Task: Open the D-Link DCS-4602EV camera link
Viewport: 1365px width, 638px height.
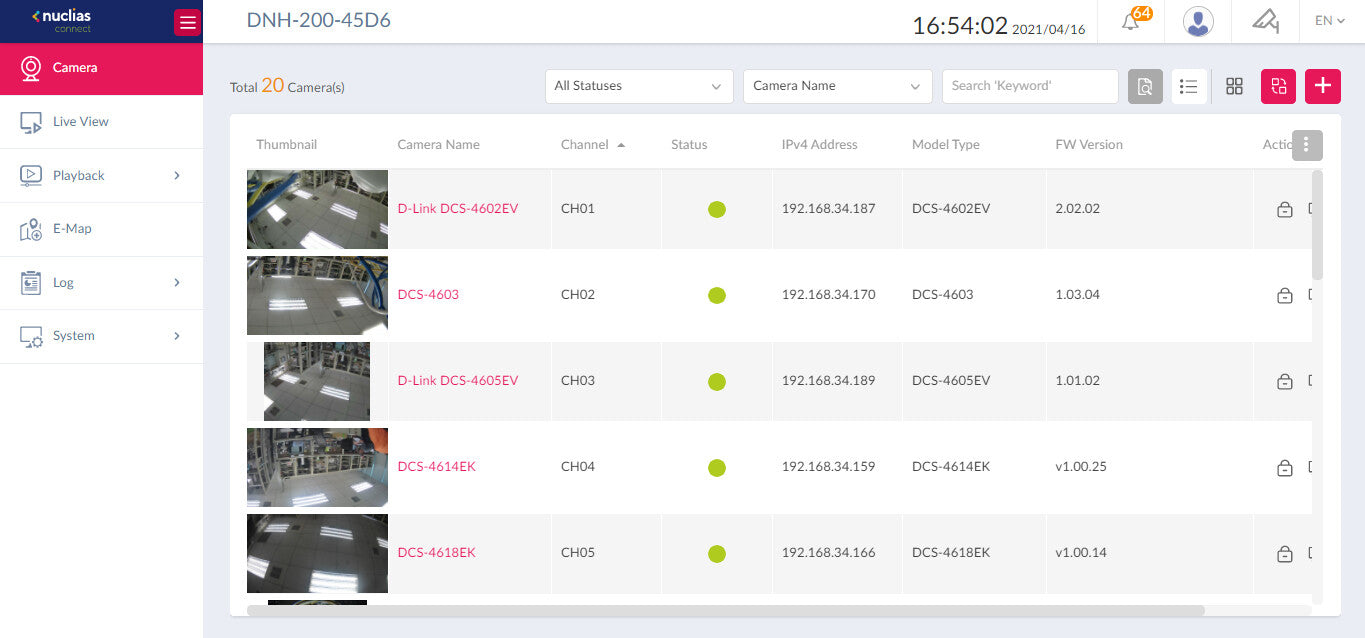Action: [457, 209]
